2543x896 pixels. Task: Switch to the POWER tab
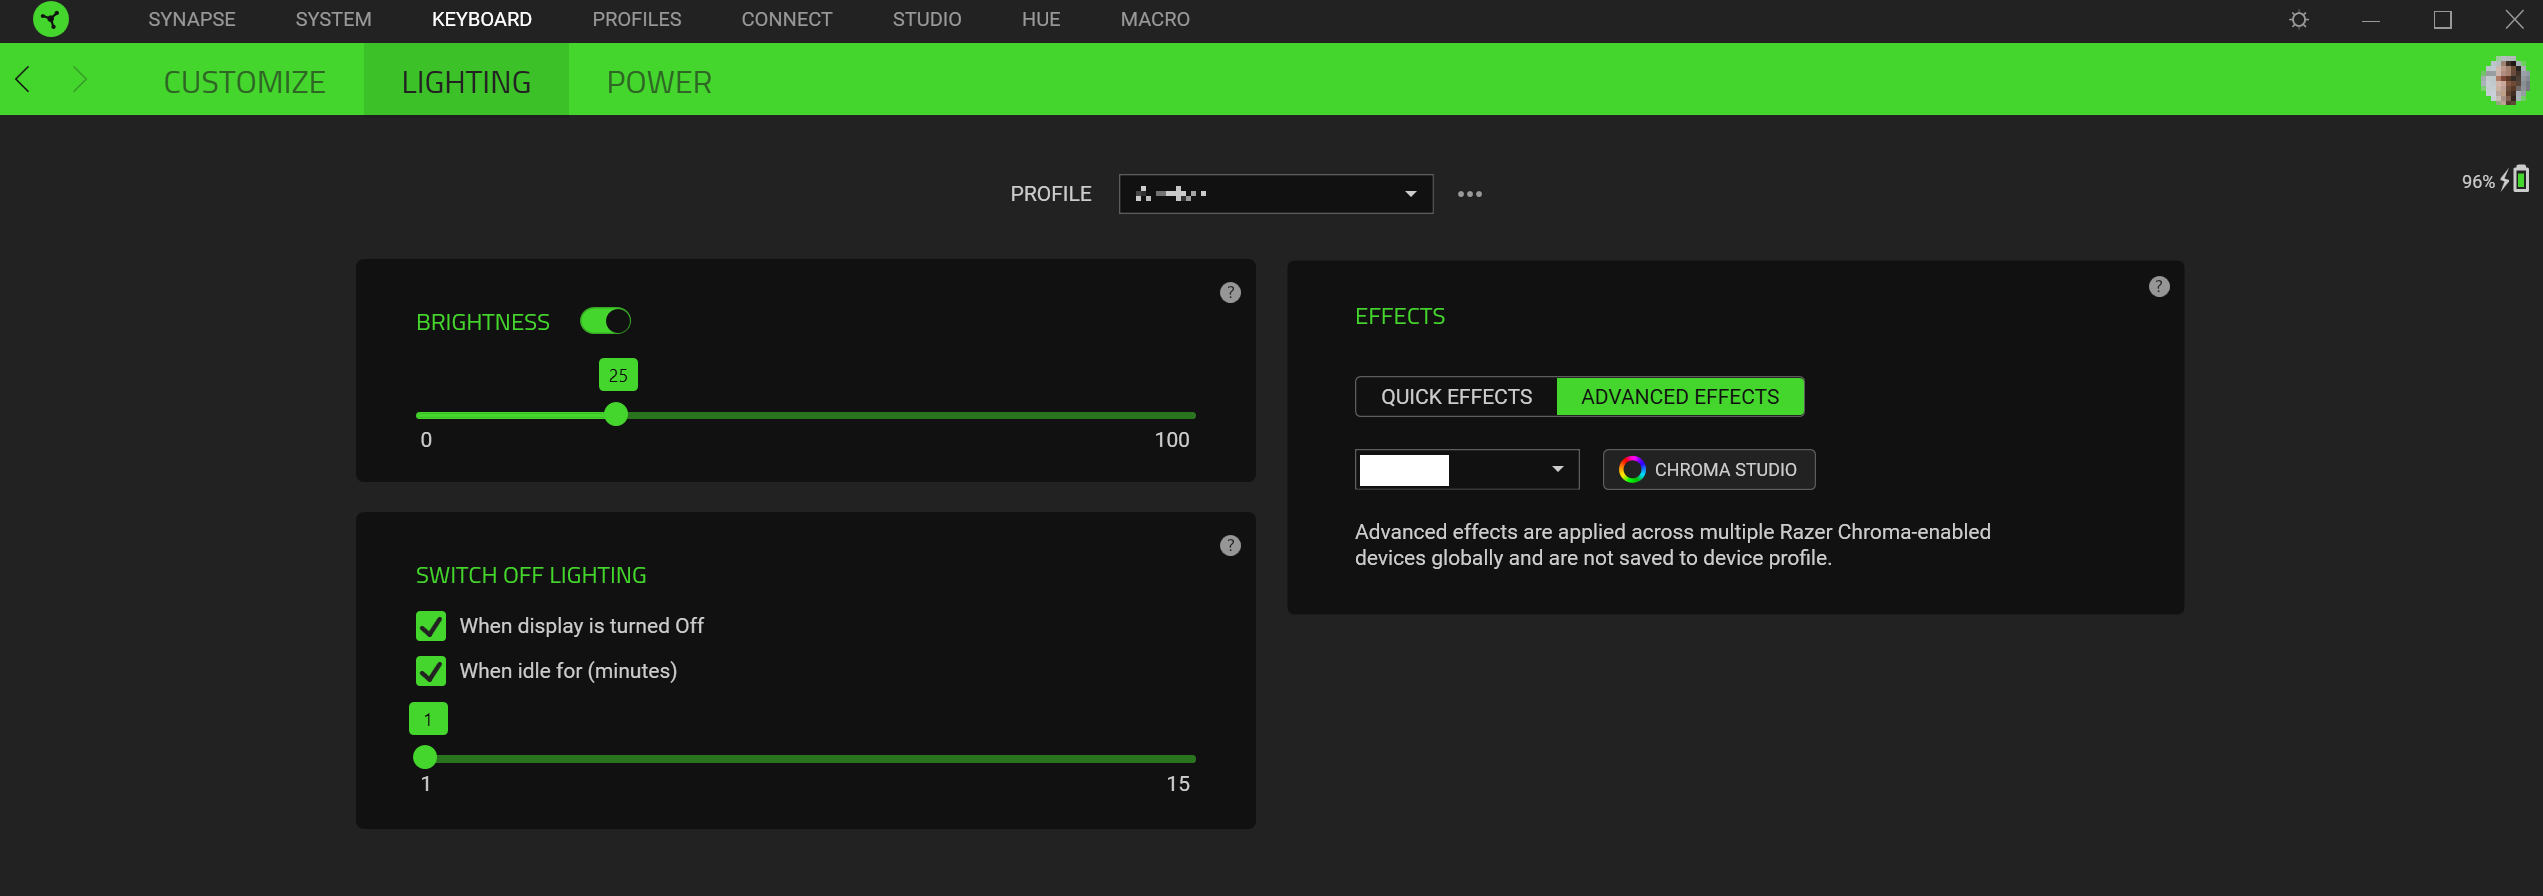(659, 82)
